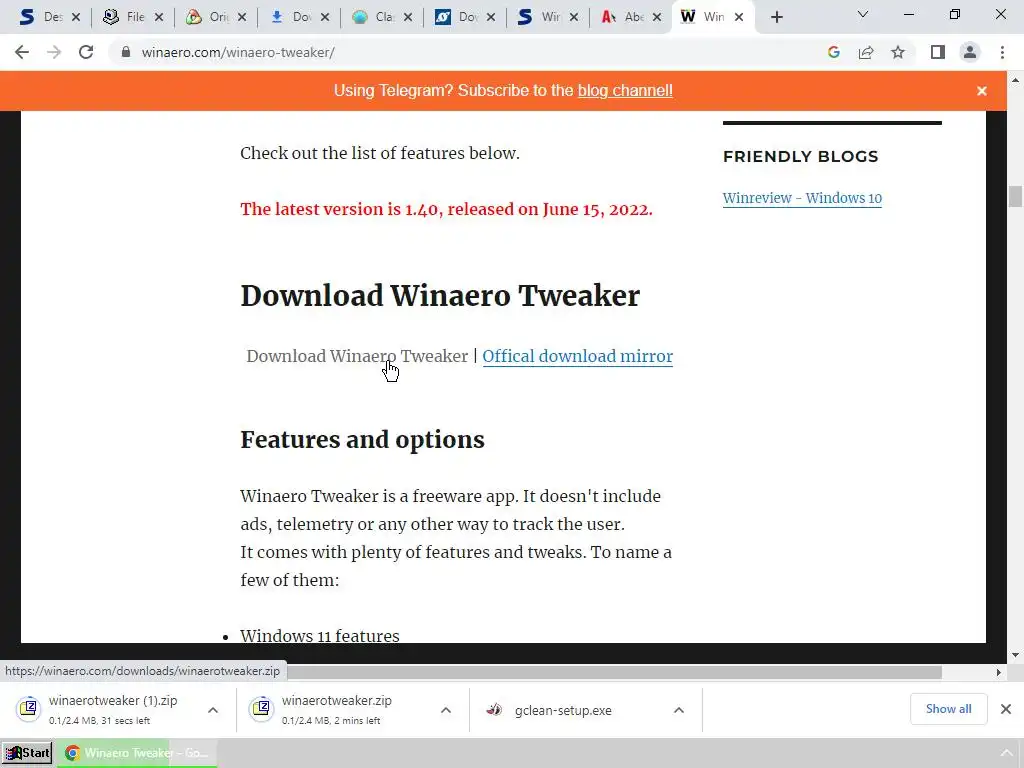Share this page via the share icon

(866, 52)
